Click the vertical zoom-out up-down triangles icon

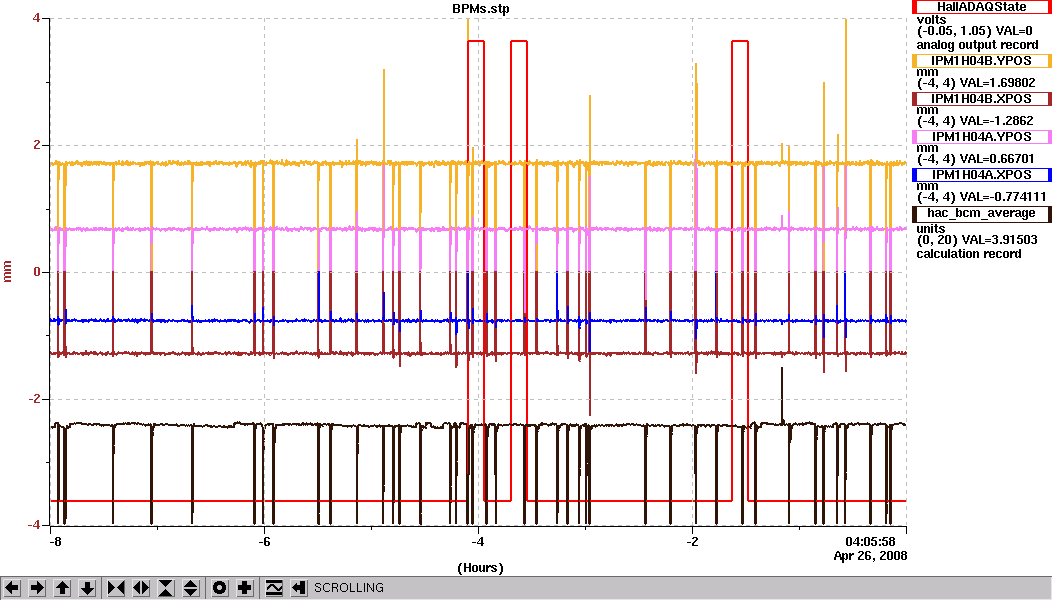(191, 588)
